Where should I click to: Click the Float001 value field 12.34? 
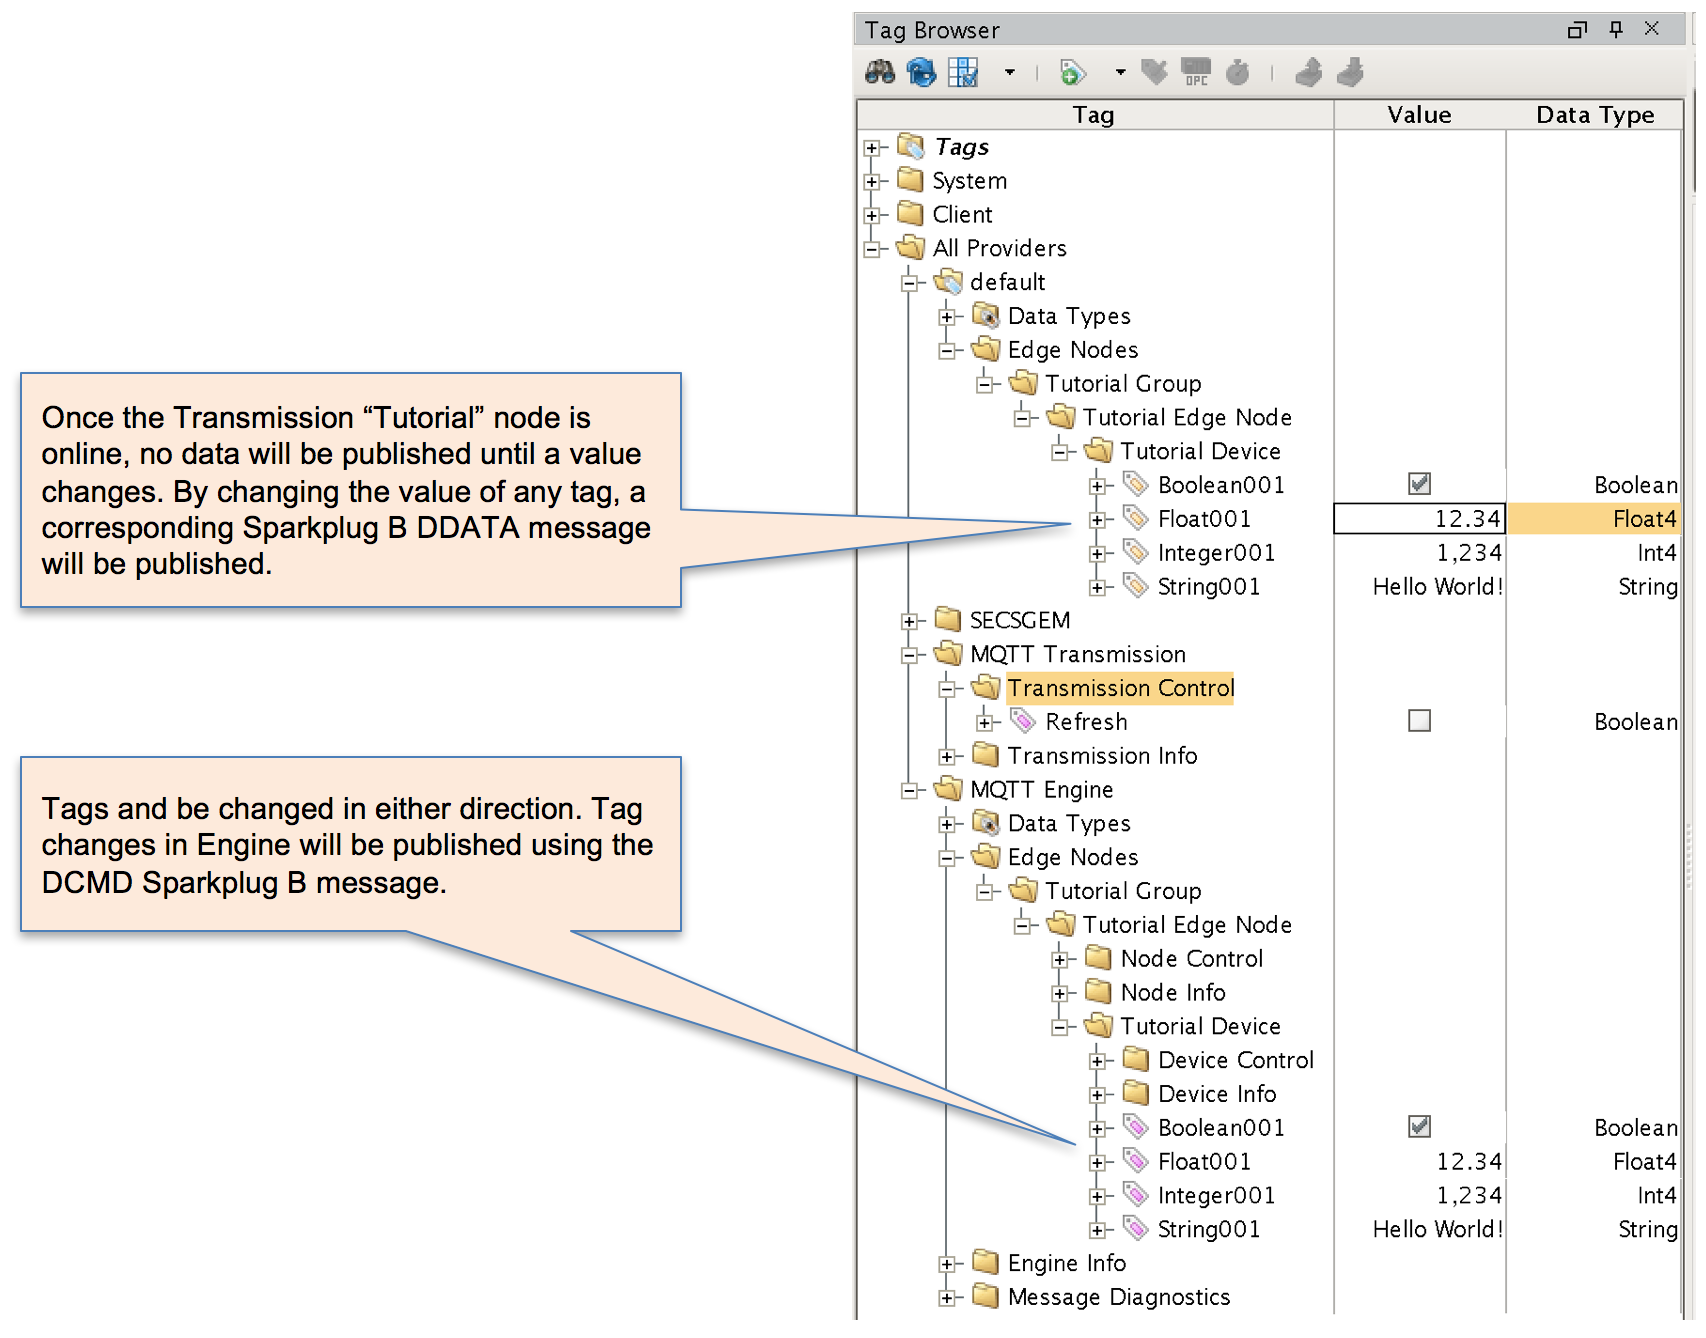1419,519
